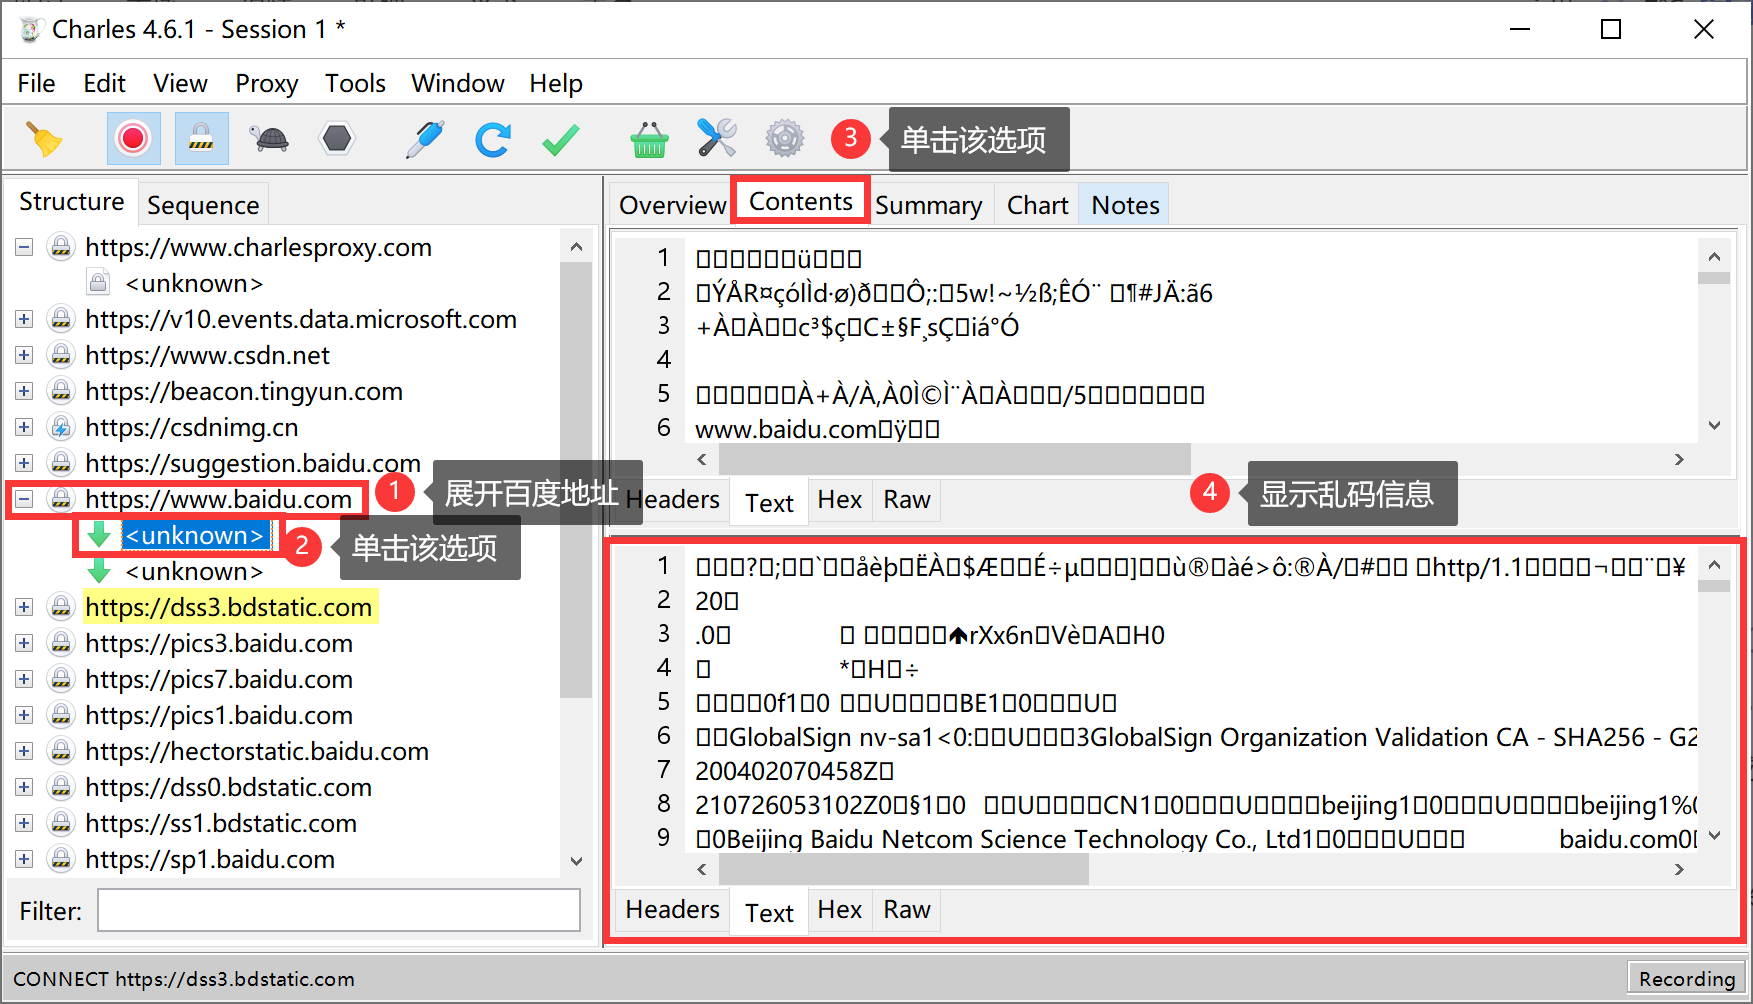Click the lock icon beside csdnimg.cn
This screenshot has height=1004, width=1753.
61,427
